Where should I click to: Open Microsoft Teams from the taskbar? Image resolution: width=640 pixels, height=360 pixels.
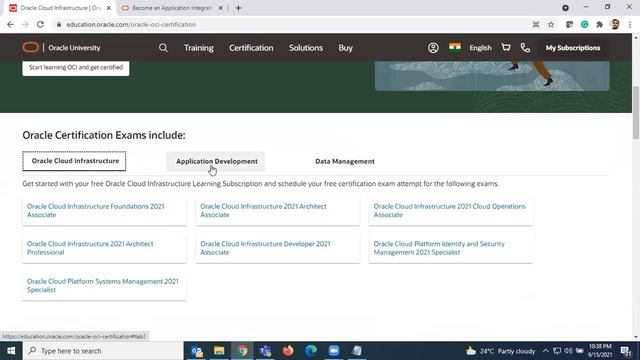[265, 351]
